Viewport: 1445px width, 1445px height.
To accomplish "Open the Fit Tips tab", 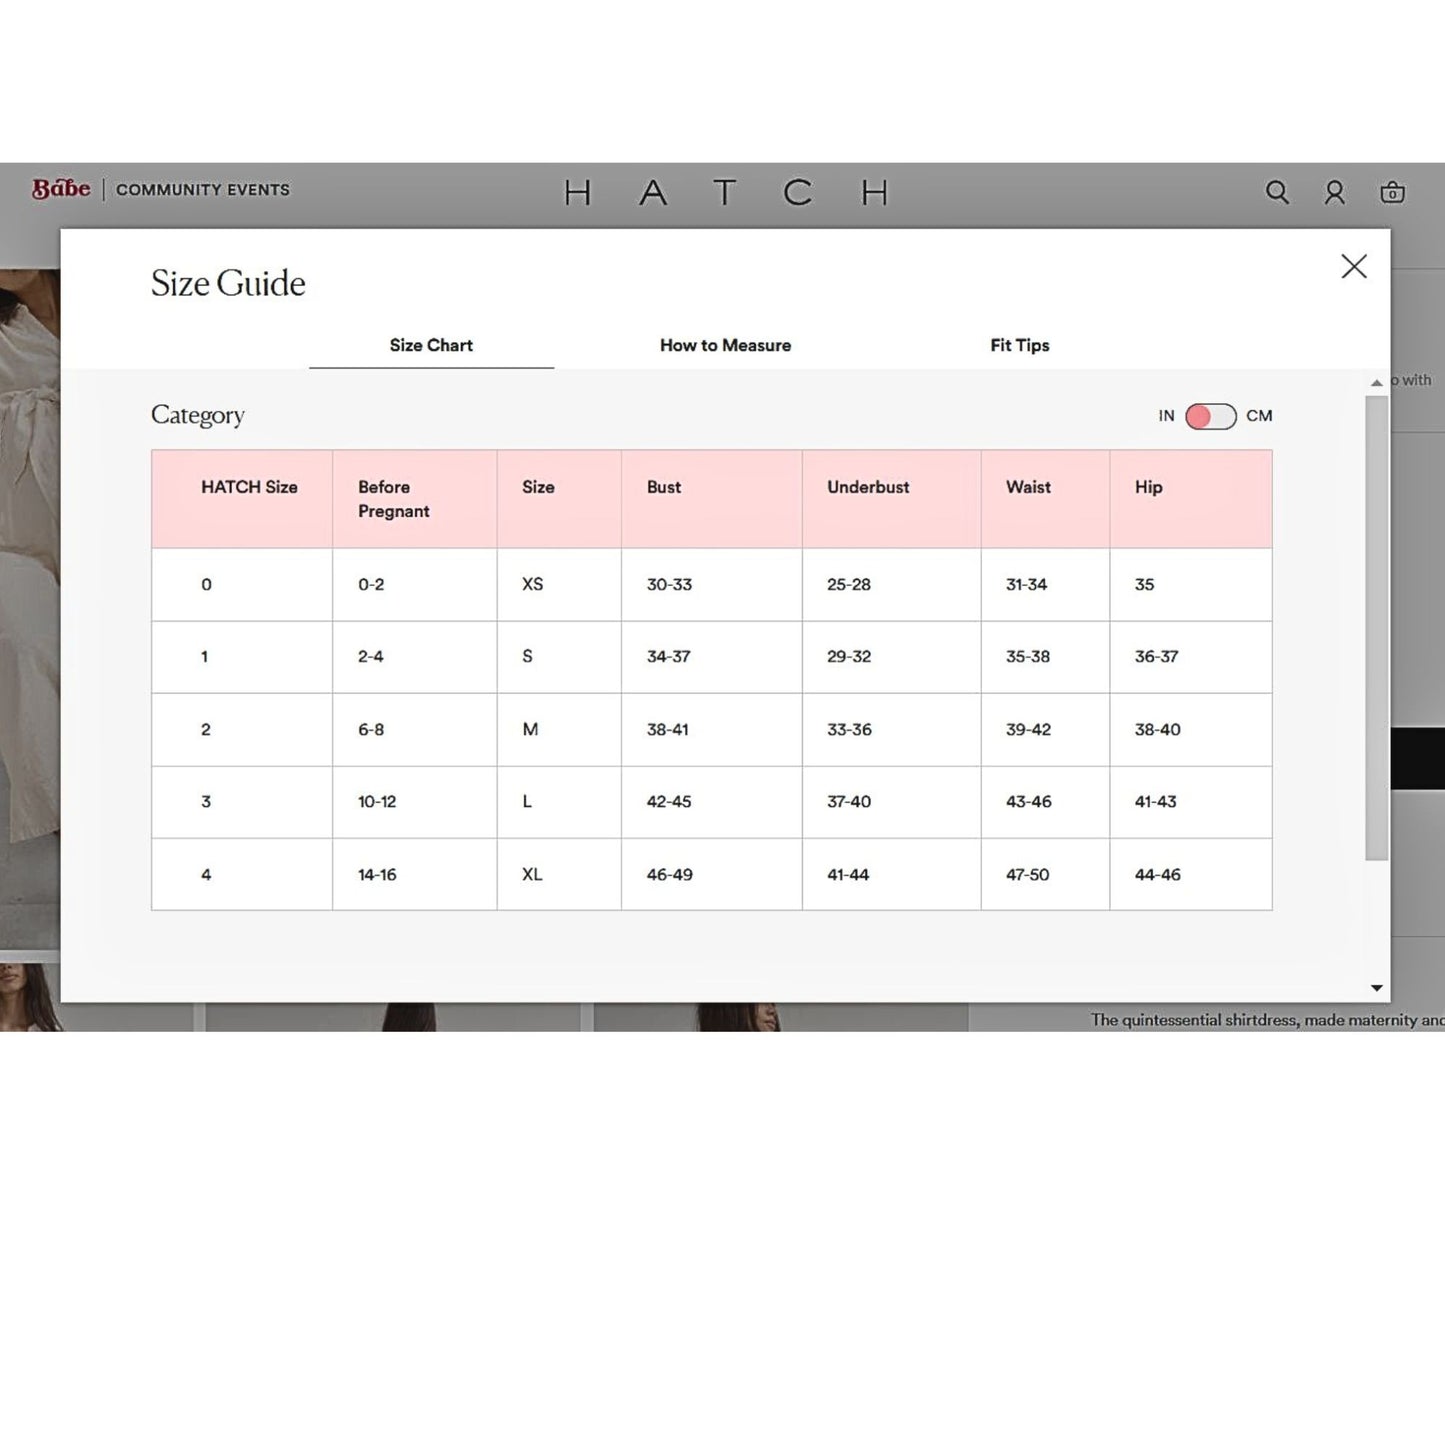I will (1019, 345).
